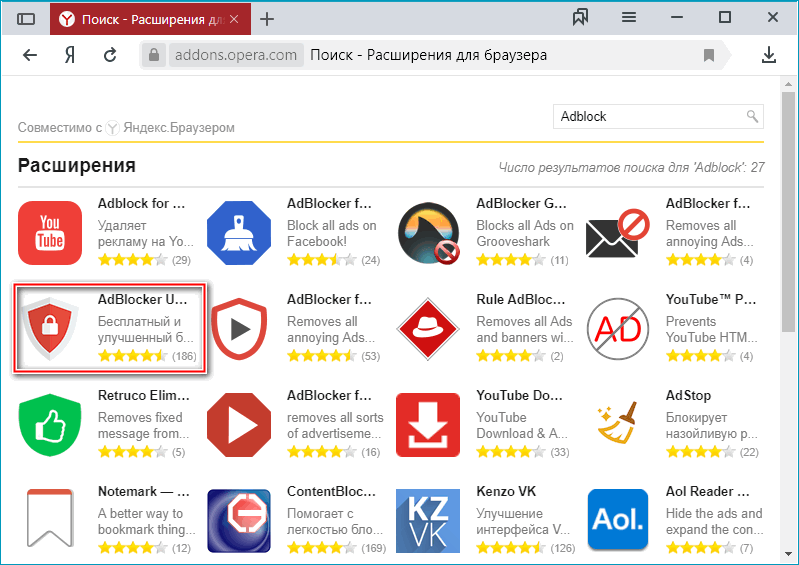Open the AdBlocker Ultimate shield icon
Screen dimensions: 799x565
[50, 329]
